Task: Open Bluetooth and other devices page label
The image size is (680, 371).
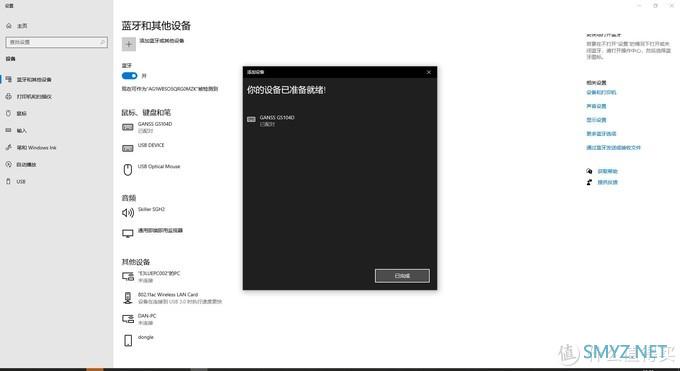Action: [34, 80]
